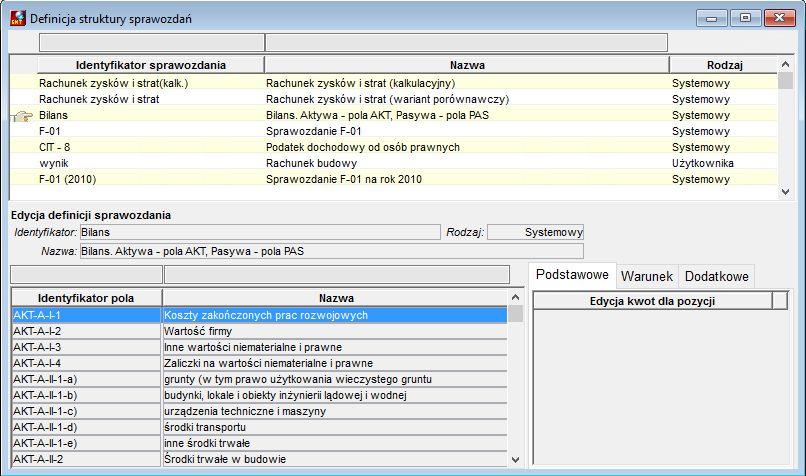Select field AKT-A-I-2
The height and width of the screenshot is (476, 806).
click(x=86, y=331)
